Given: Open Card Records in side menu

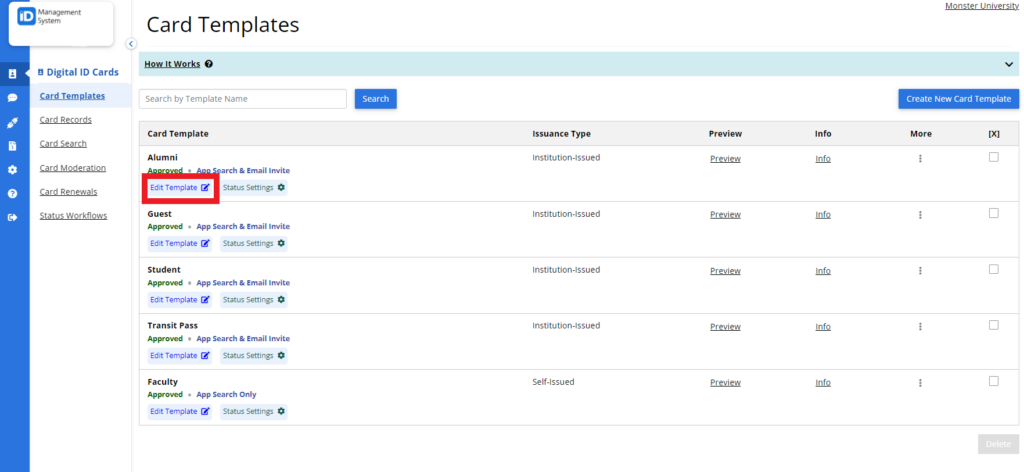Looking at the screenshot, I should tap(65, 119).
